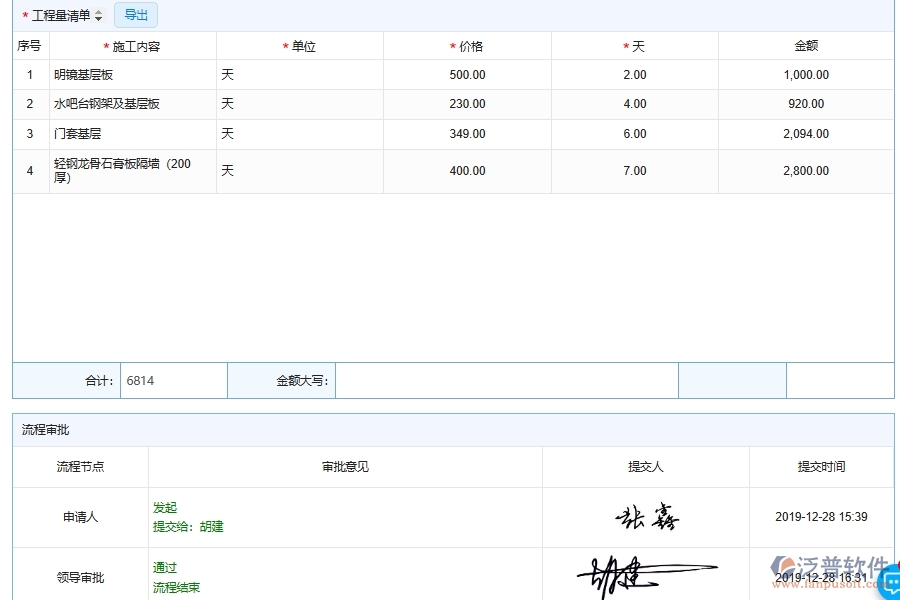This screenshot has width=900, height=600.
Task: Click the 天 unit cell in the 明镜基层板 row
Action: click(300, 75)
